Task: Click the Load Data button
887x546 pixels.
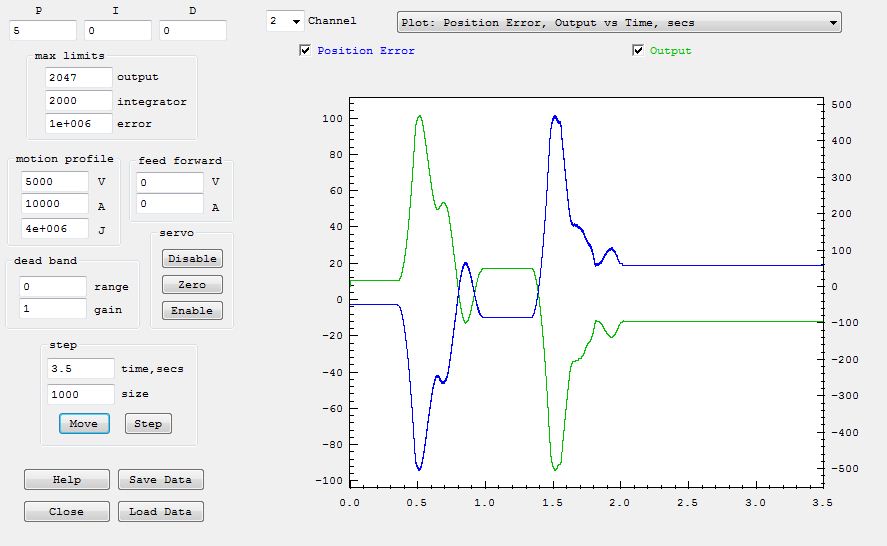Action: 160,512
